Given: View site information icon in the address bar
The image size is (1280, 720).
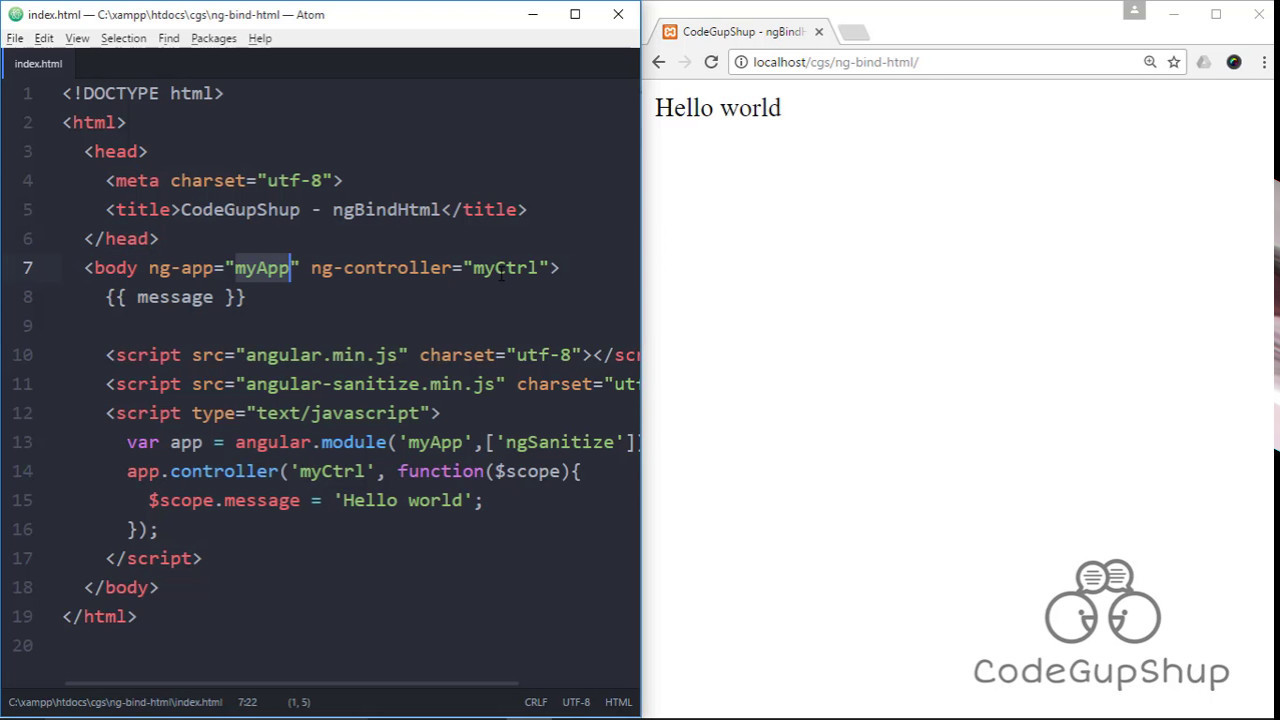Looking at the screenshot, I should click(741, 62).
